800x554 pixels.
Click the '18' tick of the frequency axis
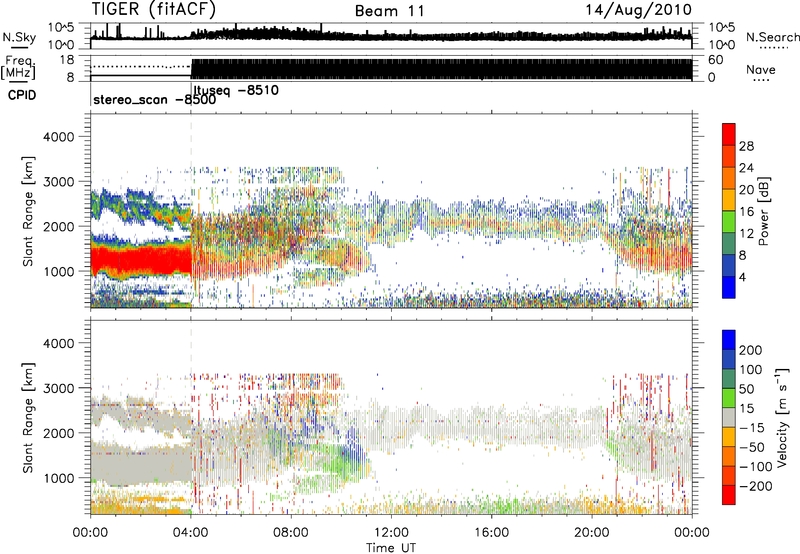pyautogui.click(x=67, y=60)
